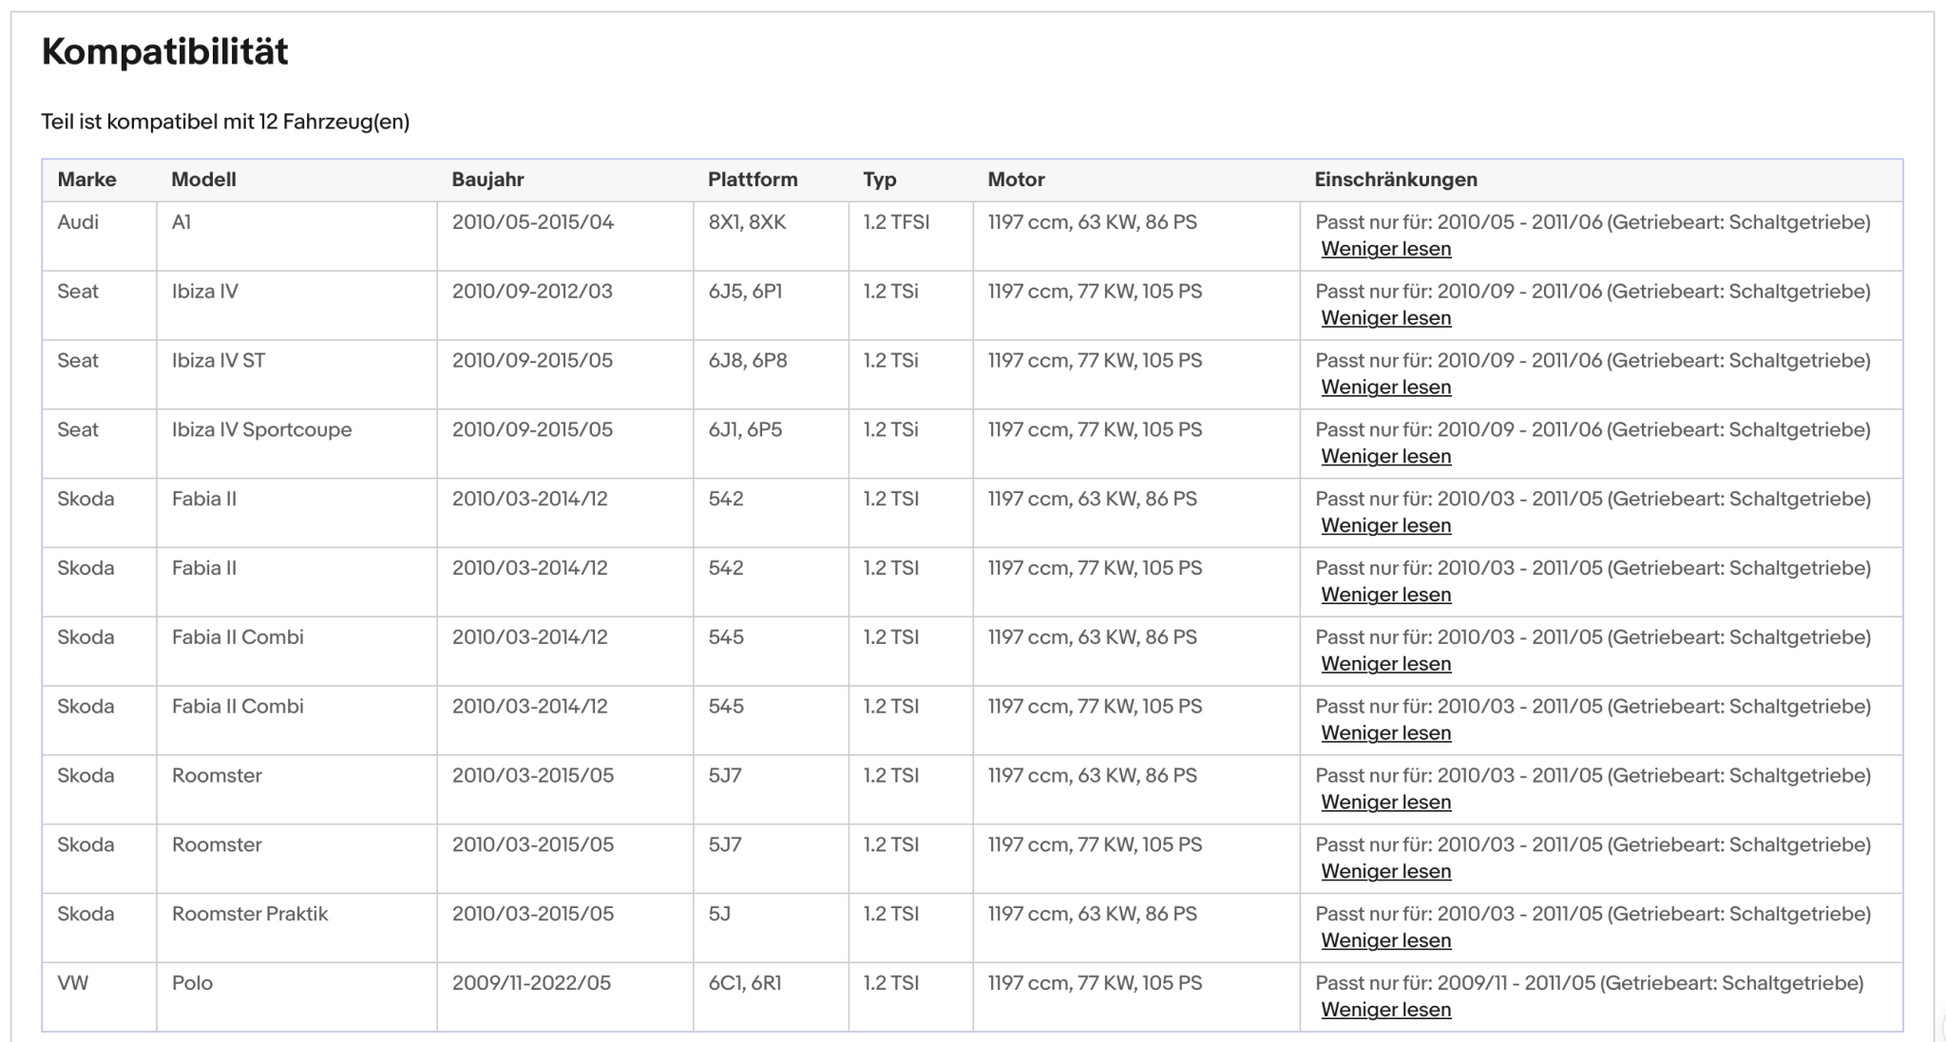Collapse restrictions for Fabia II Combi 77 KW
This screenshot has height=1042, width=1946.
[1385, 733]
